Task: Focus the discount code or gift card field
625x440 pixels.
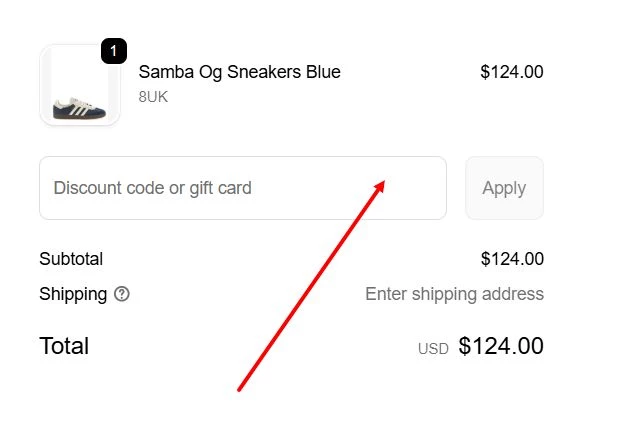Action: point(242,188)
